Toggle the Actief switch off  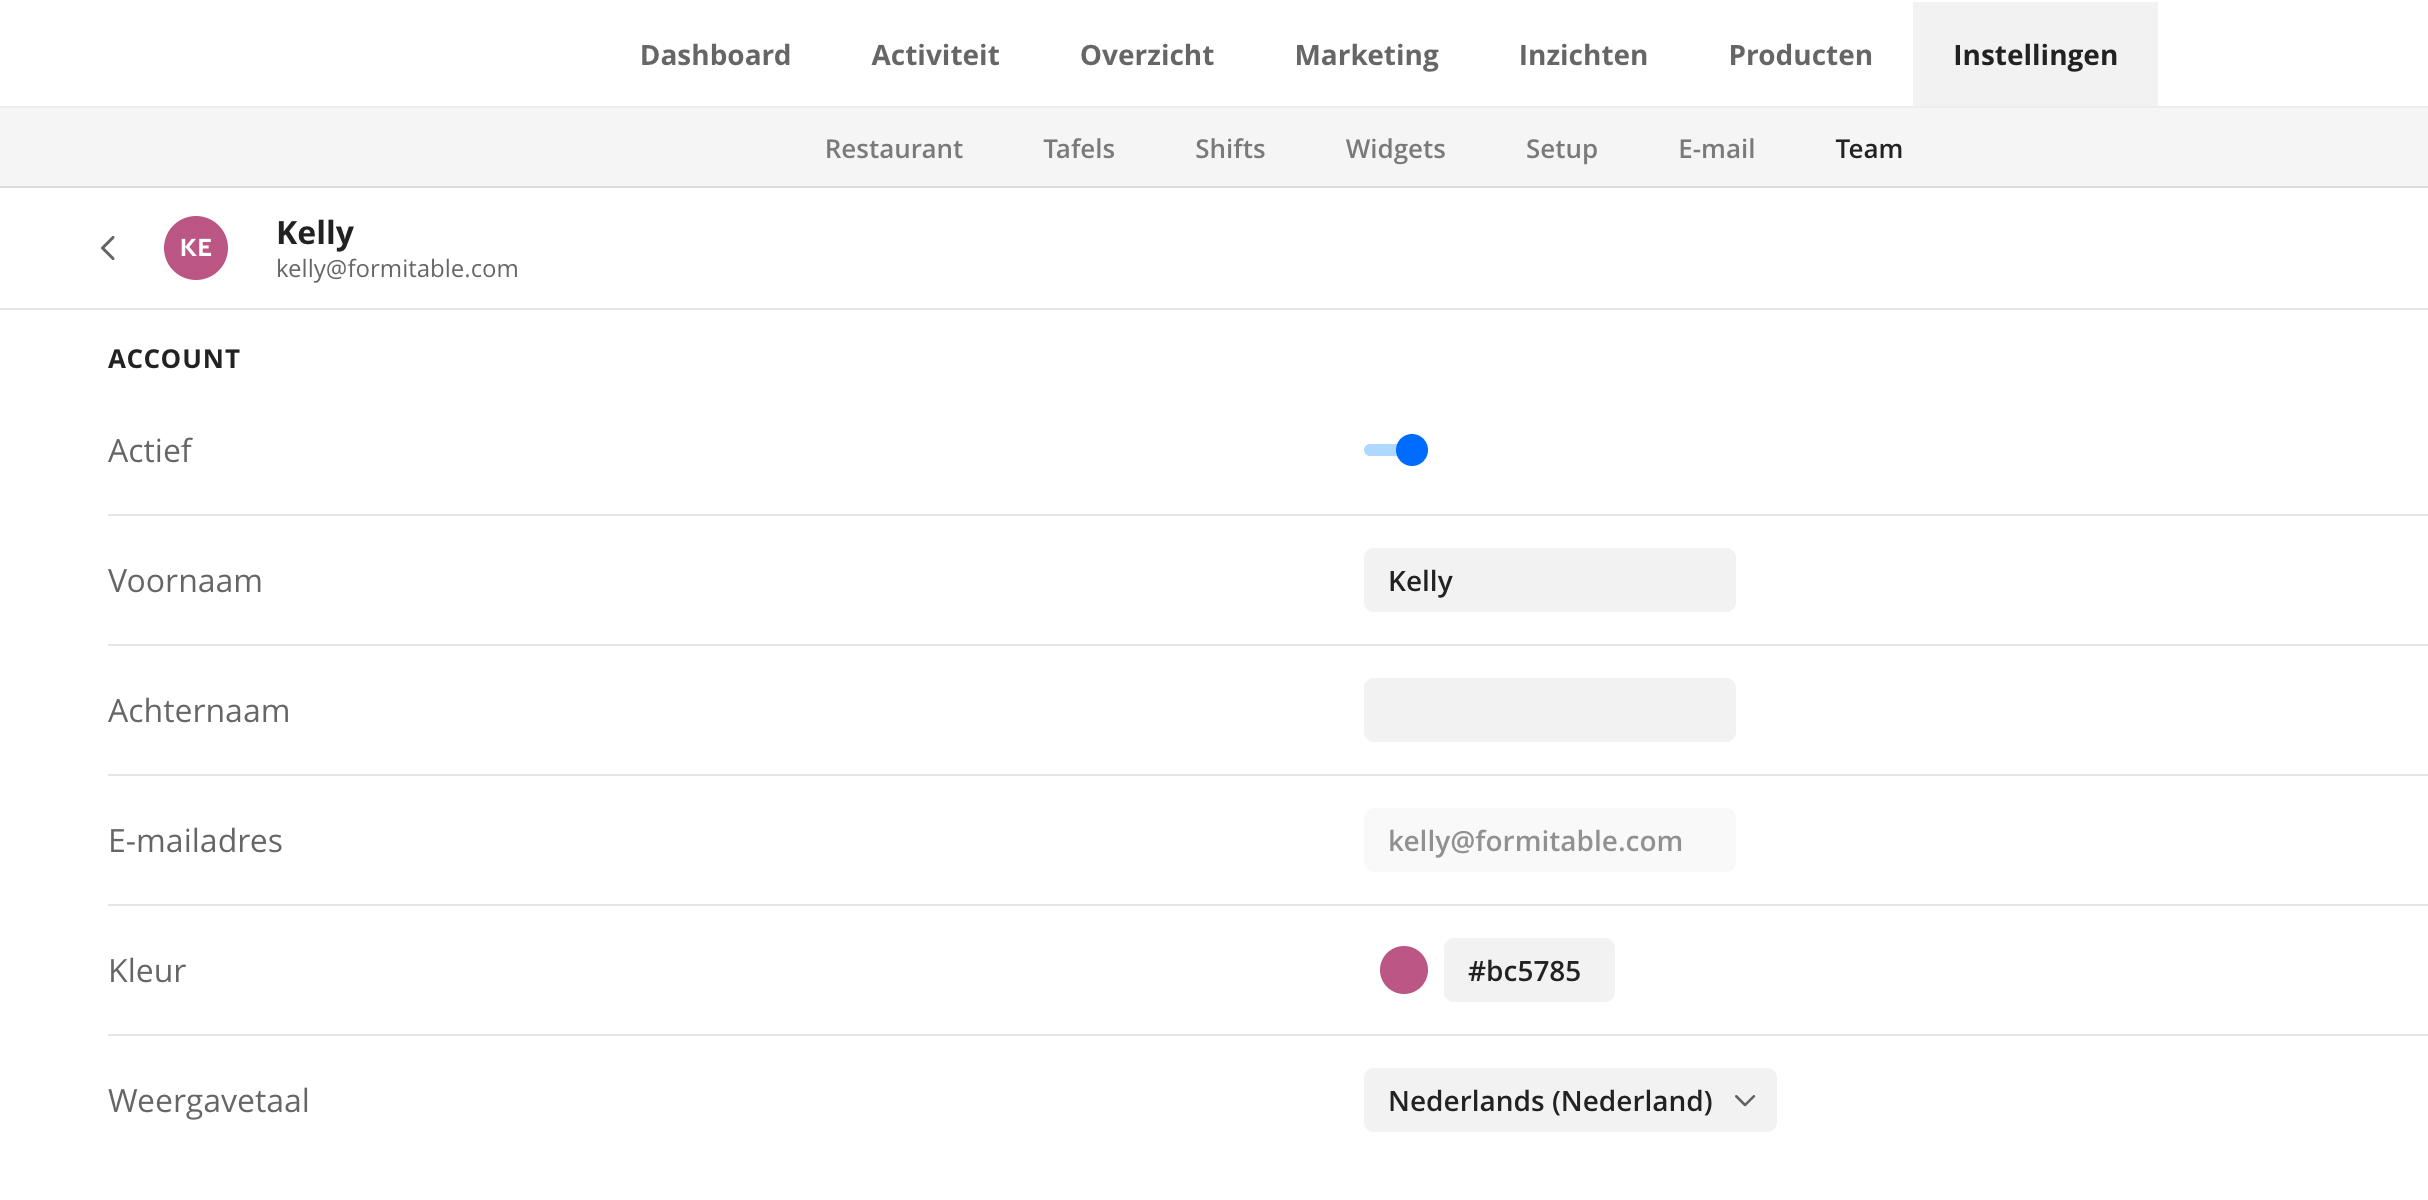(1397, 450)
